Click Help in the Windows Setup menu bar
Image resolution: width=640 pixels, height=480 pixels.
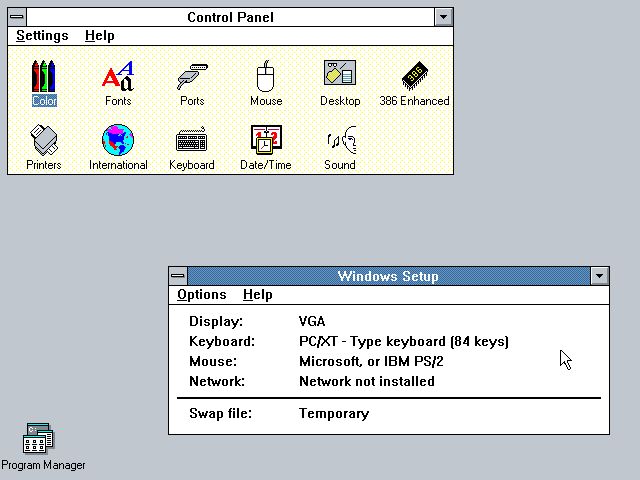click(x=258, y=294)
